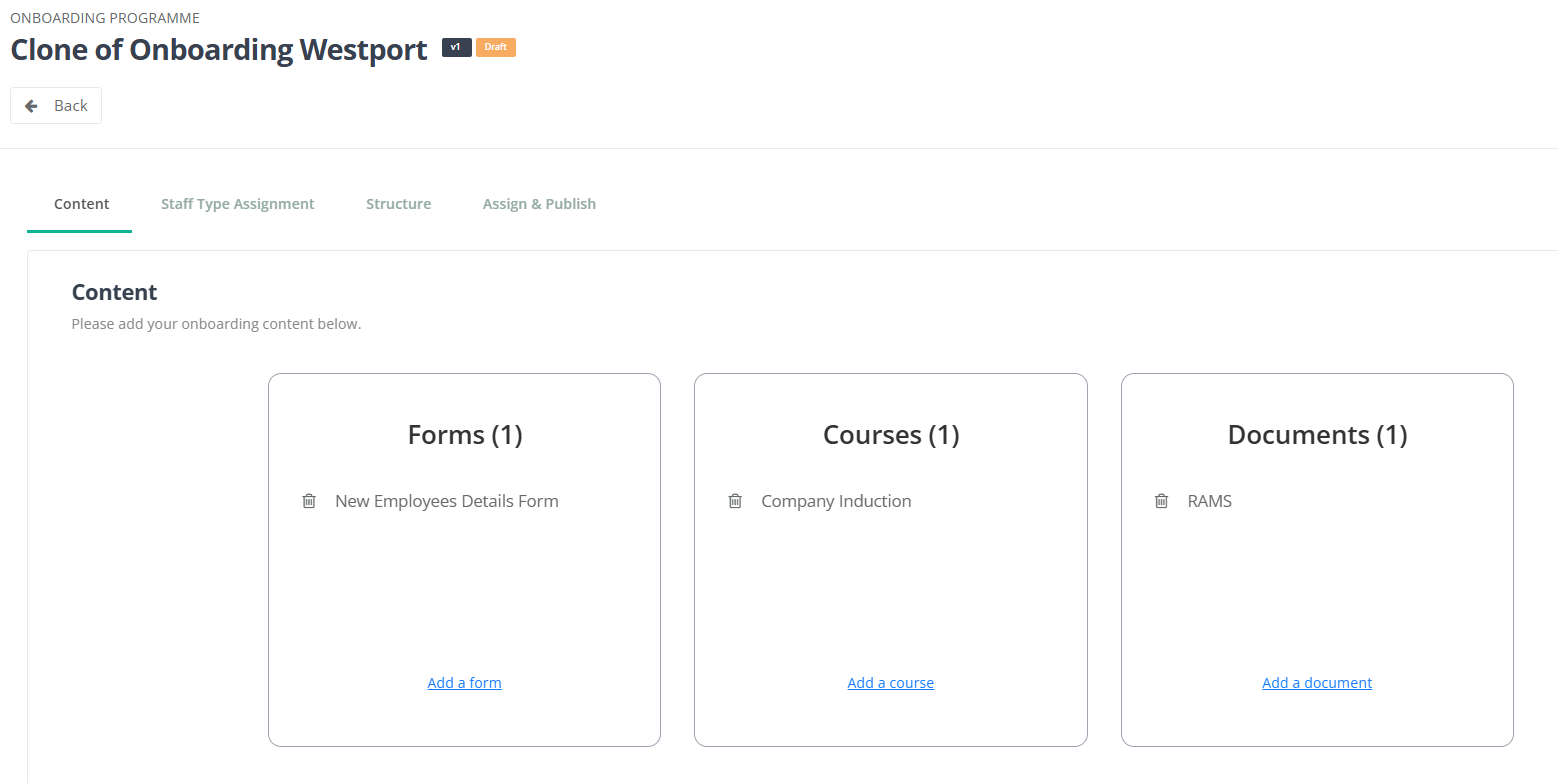The height and width of the screenshot is (783, 1558).
Task: Select the New Employees Details Form item
Action: tap(446, 500)
